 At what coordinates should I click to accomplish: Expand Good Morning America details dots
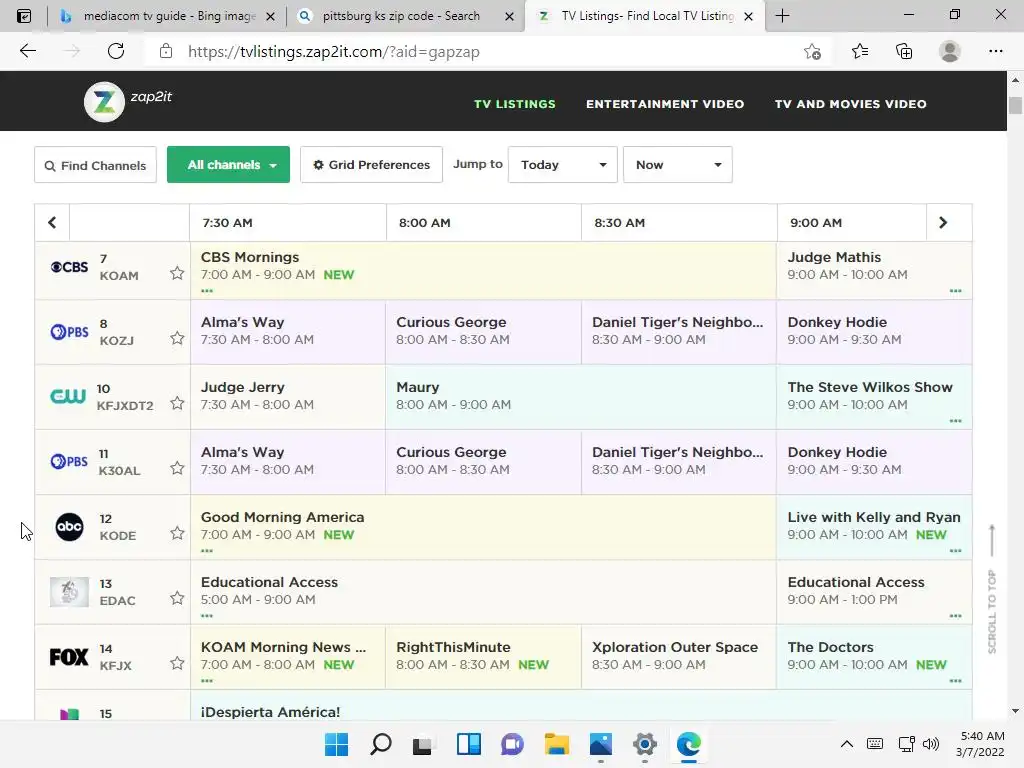207,551
